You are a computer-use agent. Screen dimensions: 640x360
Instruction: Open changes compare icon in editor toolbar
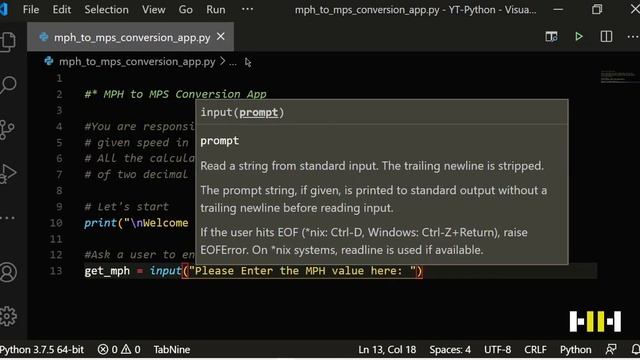tap(551, 37)
